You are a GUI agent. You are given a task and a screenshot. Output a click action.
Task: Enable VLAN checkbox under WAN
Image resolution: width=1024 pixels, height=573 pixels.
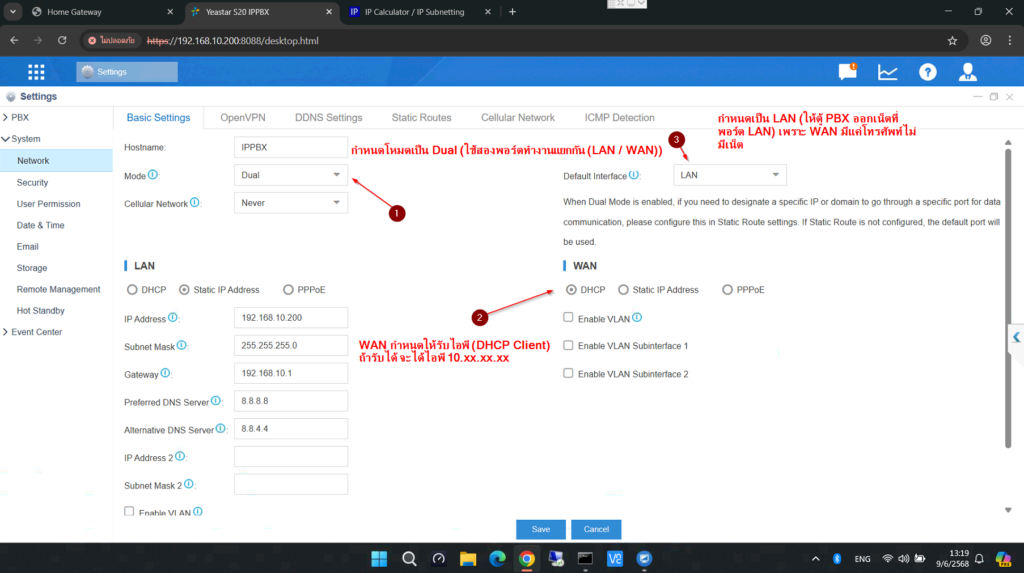568,318
